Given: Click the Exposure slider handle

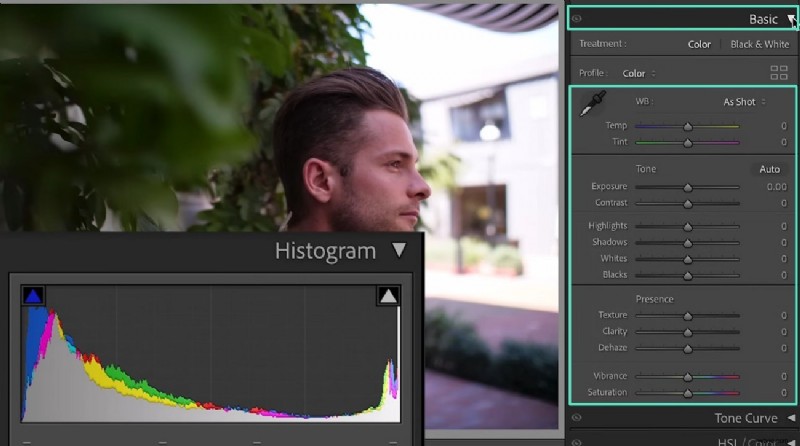Looking at the screenshot, I should point(688,187).
